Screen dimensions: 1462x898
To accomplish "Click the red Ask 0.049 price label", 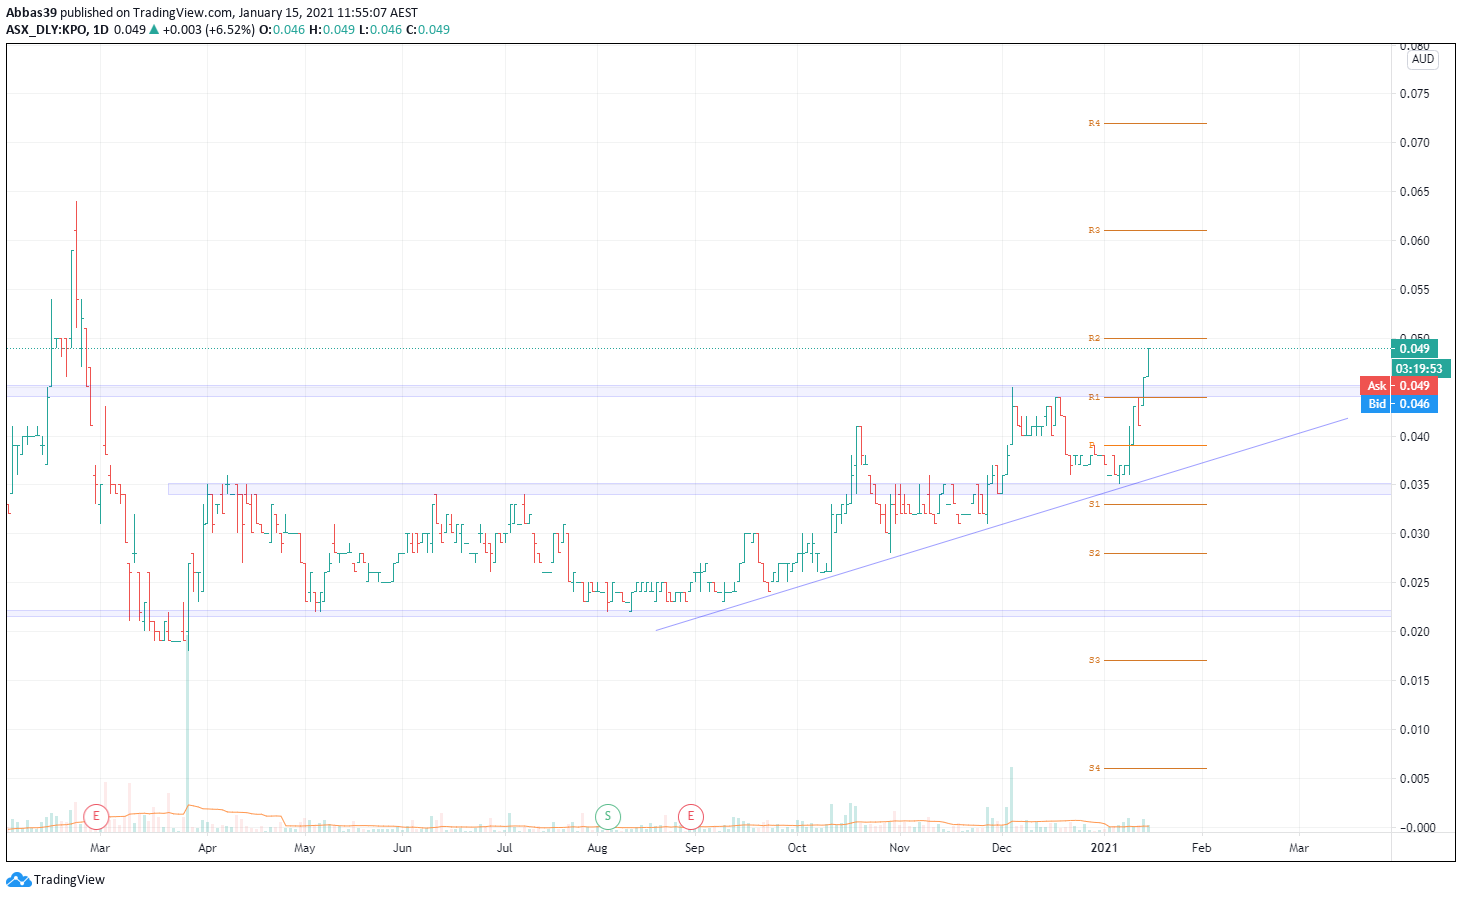I will 1400,386.
